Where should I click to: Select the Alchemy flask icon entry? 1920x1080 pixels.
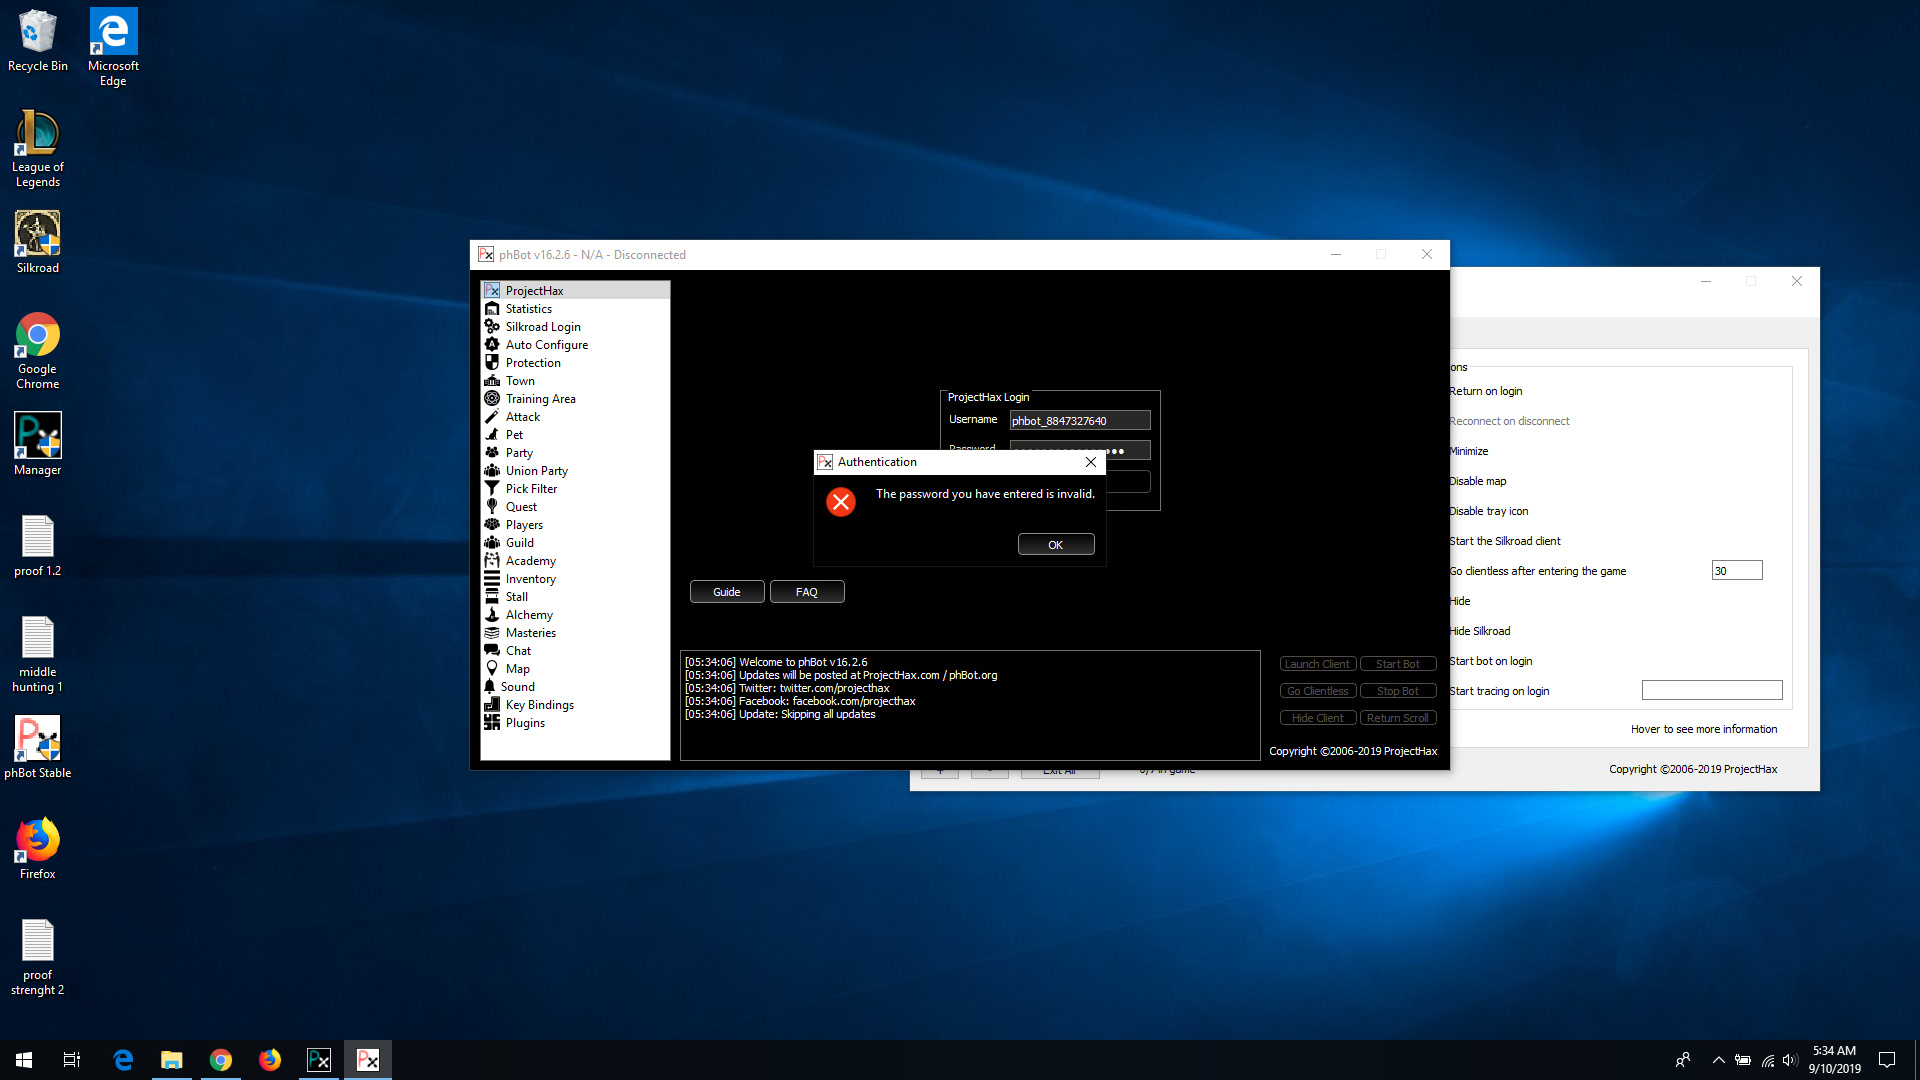[x=492, y=615]
